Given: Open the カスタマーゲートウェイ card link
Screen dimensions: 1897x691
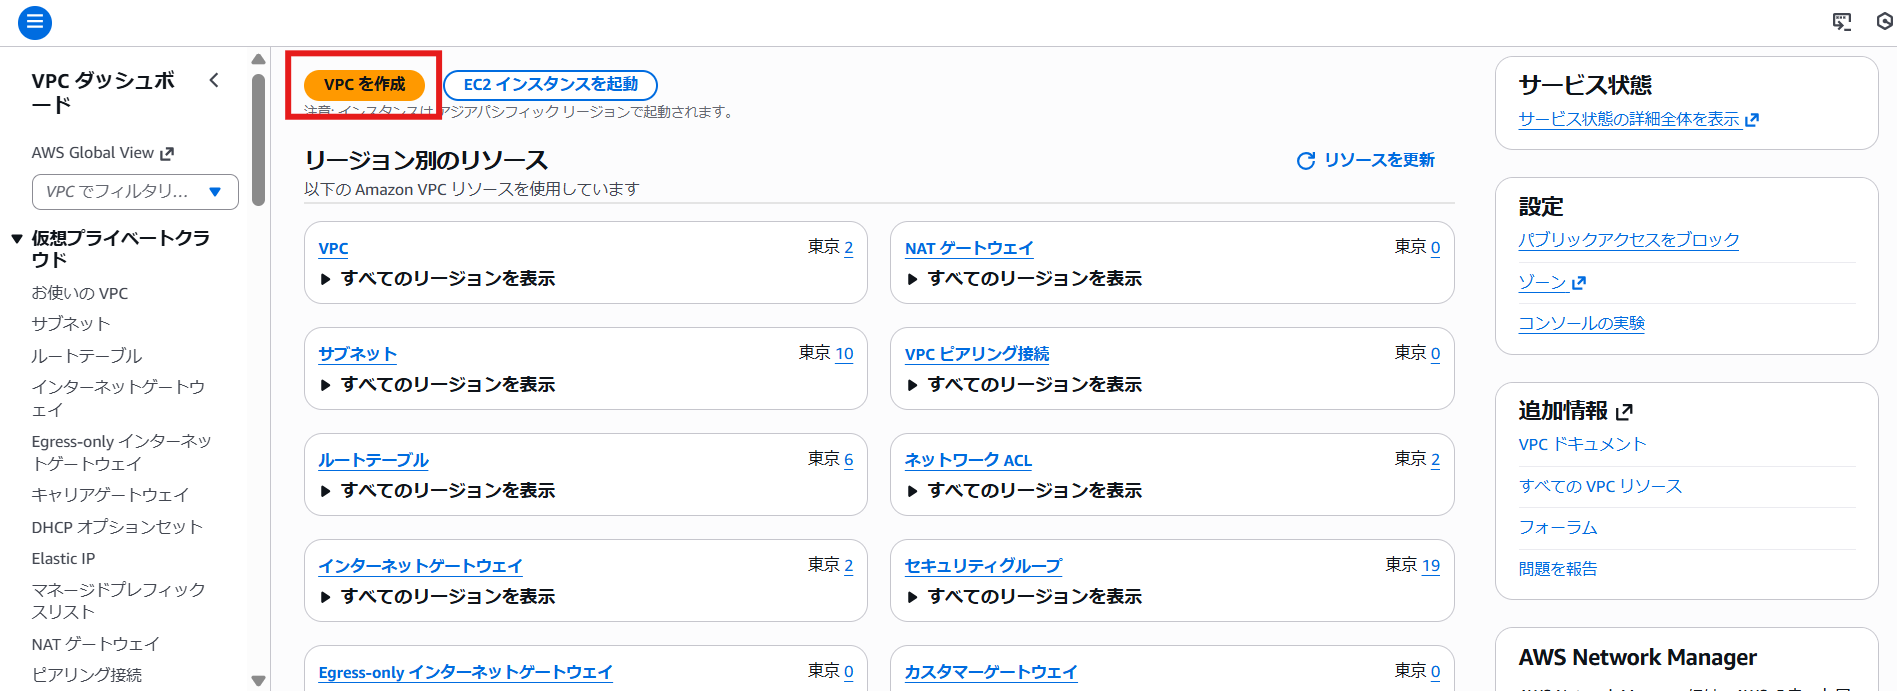Looking at the screenshot, I should coord(991,672).
